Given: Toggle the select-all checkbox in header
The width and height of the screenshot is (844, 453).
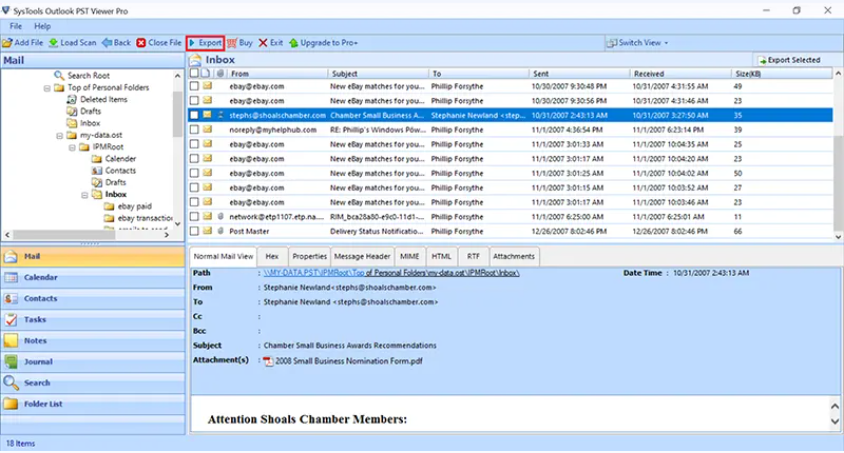Looking at the screenshot, I should tap(194, 73).
